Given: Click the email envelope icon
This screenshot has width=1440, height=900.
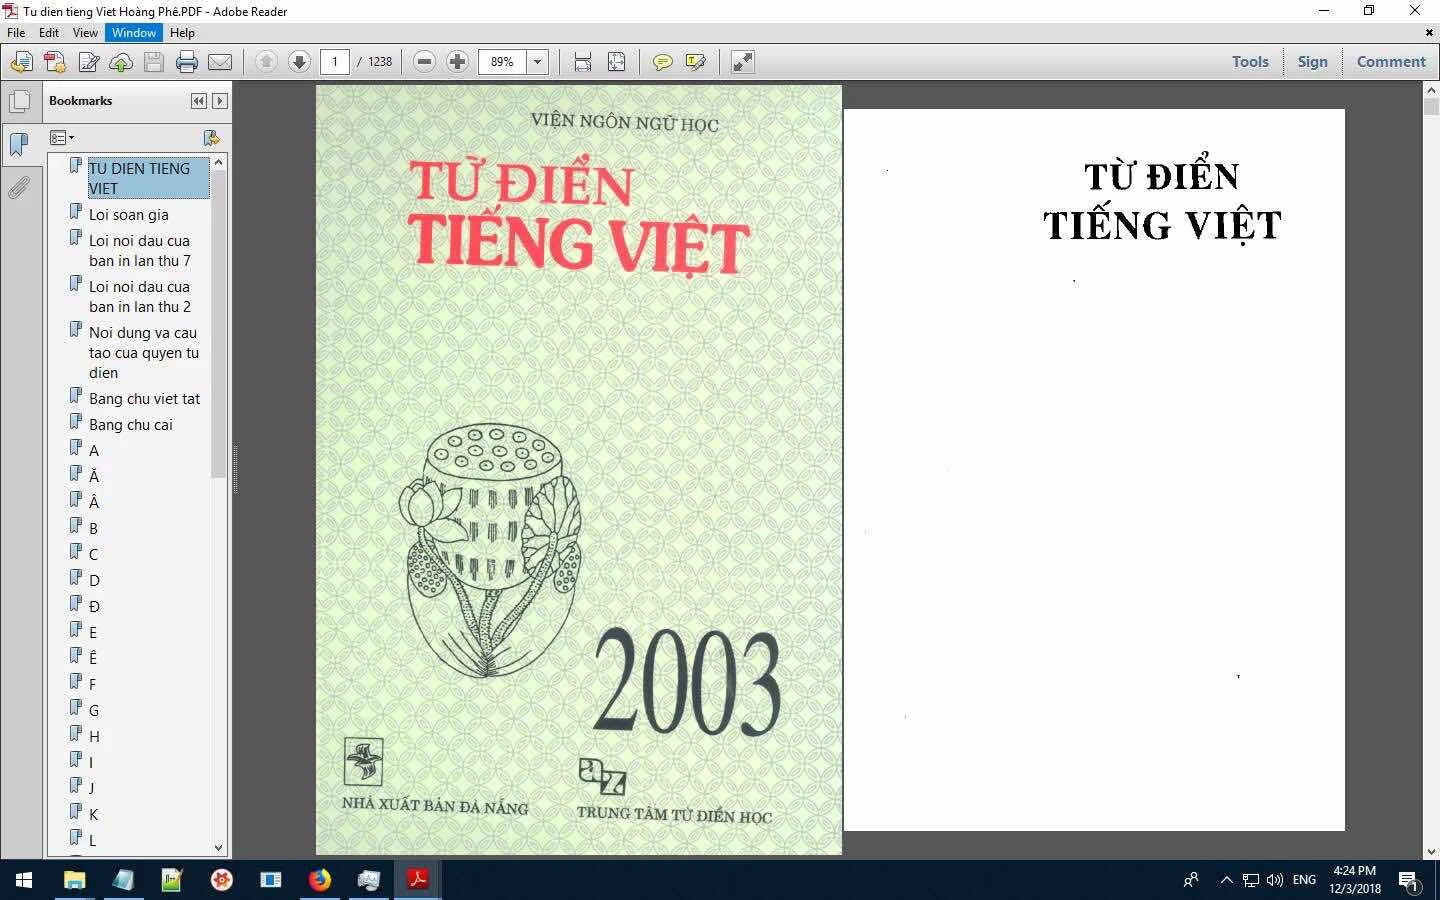Looking at the screenshot, I should pos(220,62).
